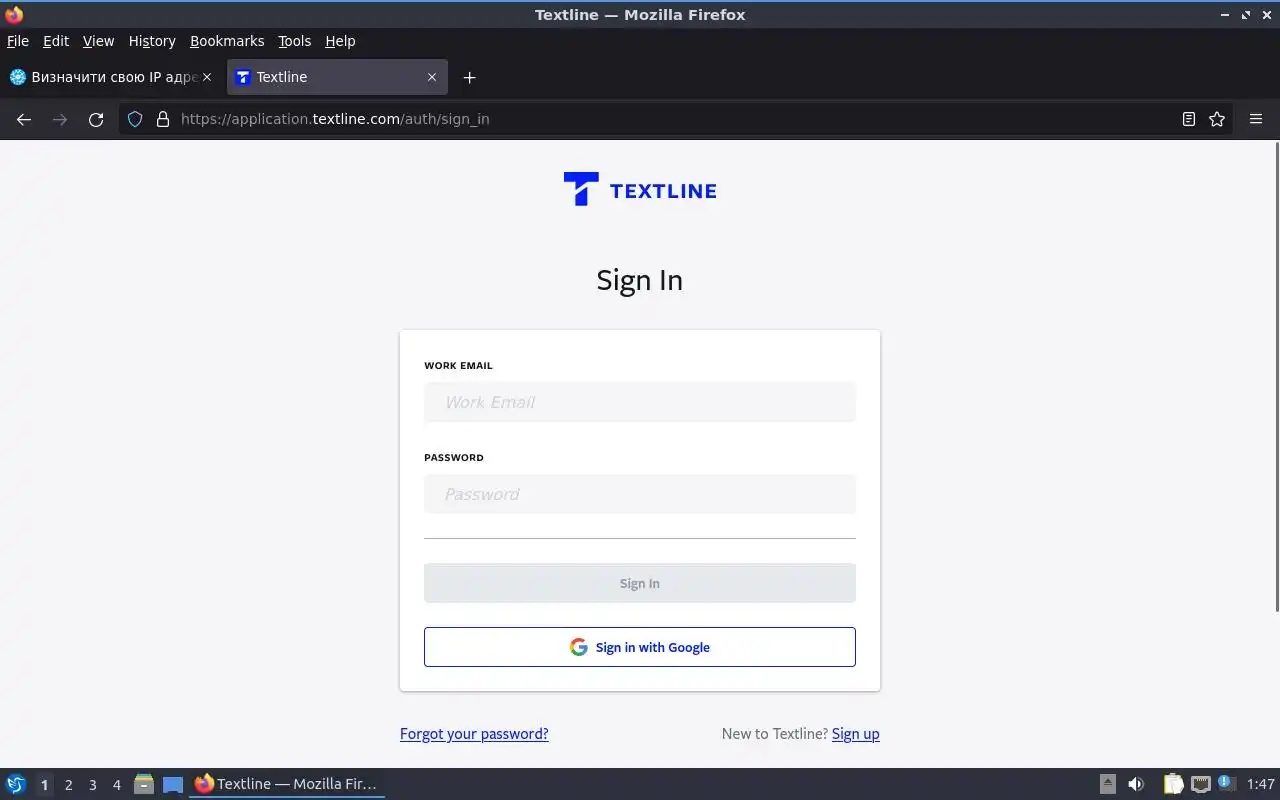Open the clipboard icon in system tray
The image size is (1280, 800).
coord(1173,784)
